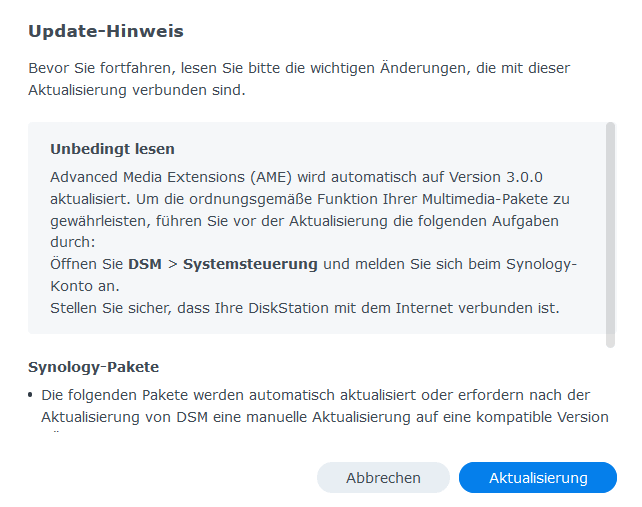
Task: Click the Synology-Pakete section heading
Action: [93, 367]
